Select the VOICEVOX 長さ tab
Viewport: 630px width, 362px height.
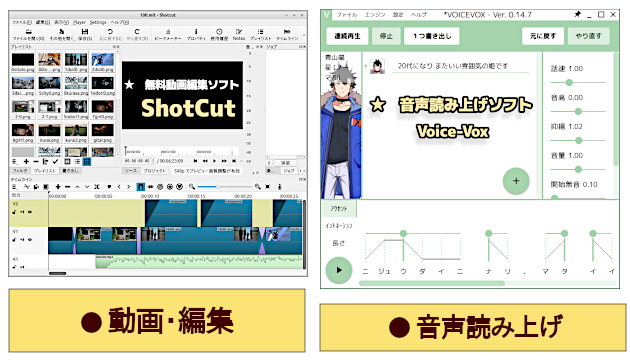coord(339,243)
